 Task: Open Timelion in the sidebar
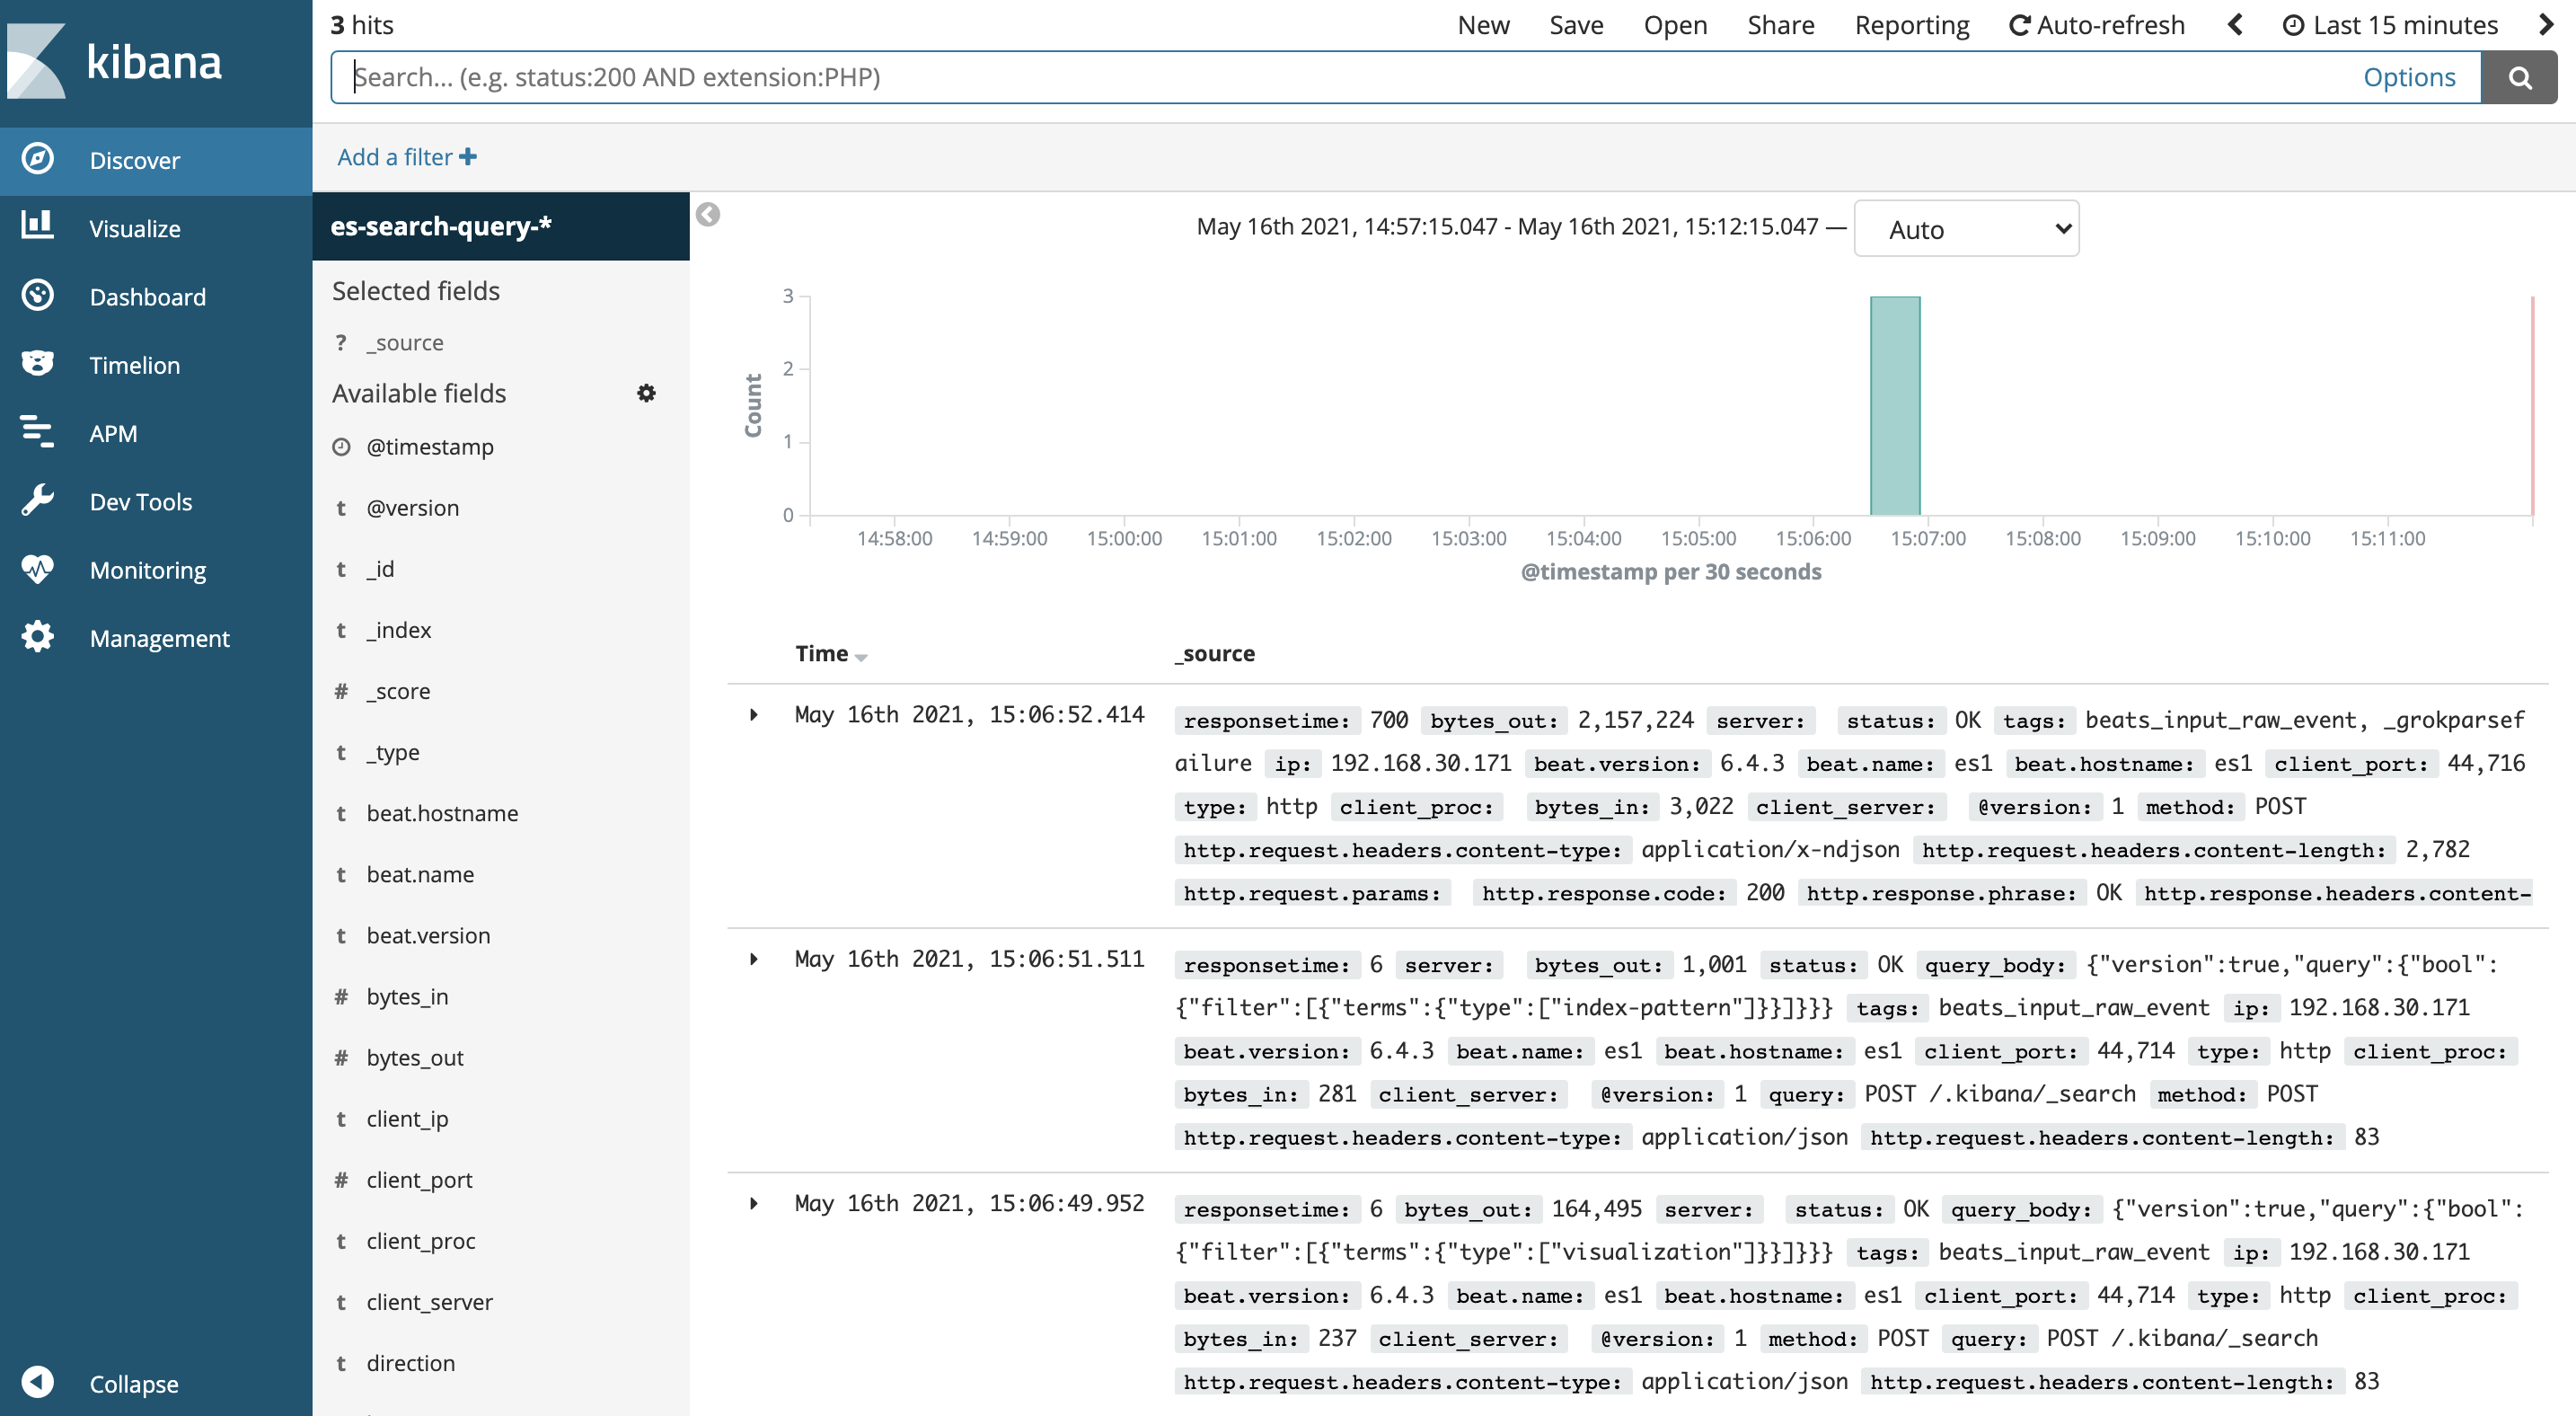click(x=134, y=364)
